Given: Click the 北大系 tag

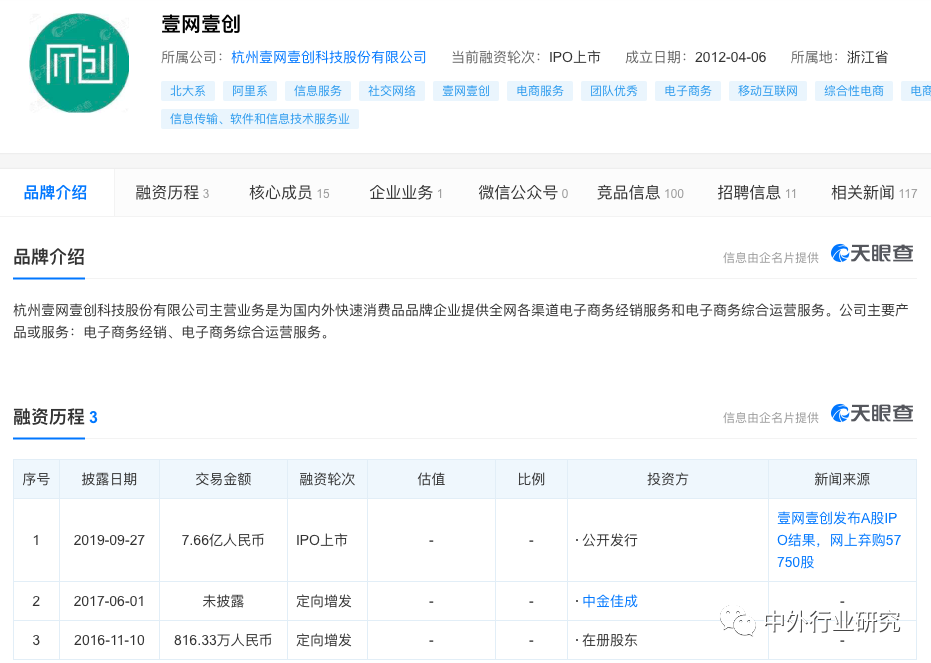Looking at the screenshot, I should point(187,91).
